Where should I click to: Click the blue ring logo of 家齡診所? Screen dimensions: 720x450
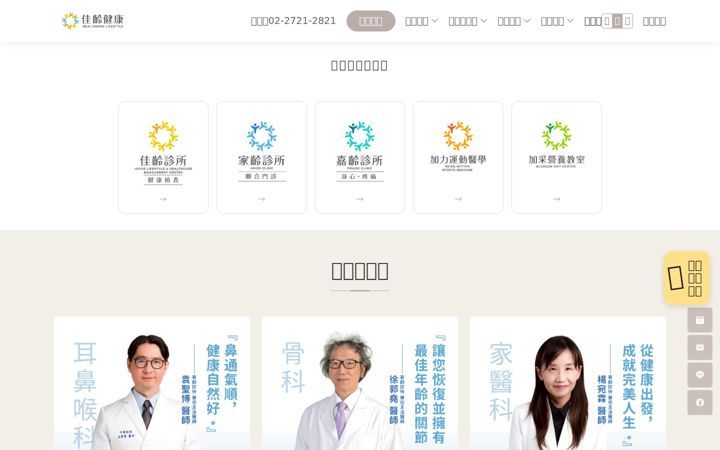[x=262, y=136]
